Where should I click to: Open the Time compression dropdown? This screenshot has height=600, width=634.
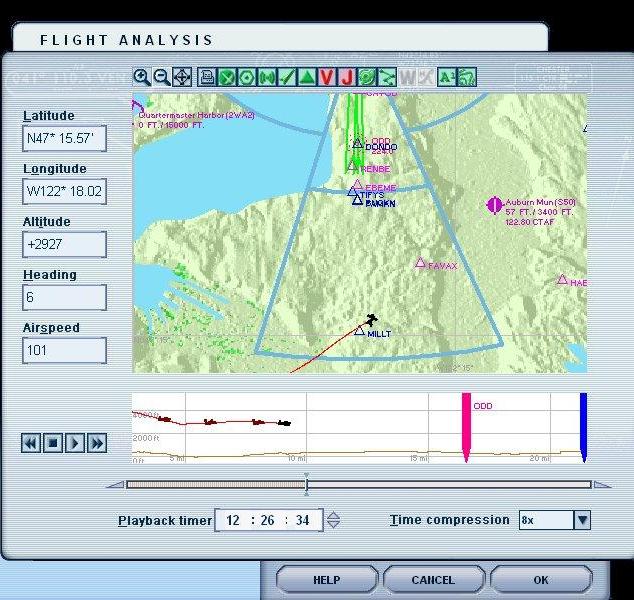pyautogui.click(x=582, y=520)
